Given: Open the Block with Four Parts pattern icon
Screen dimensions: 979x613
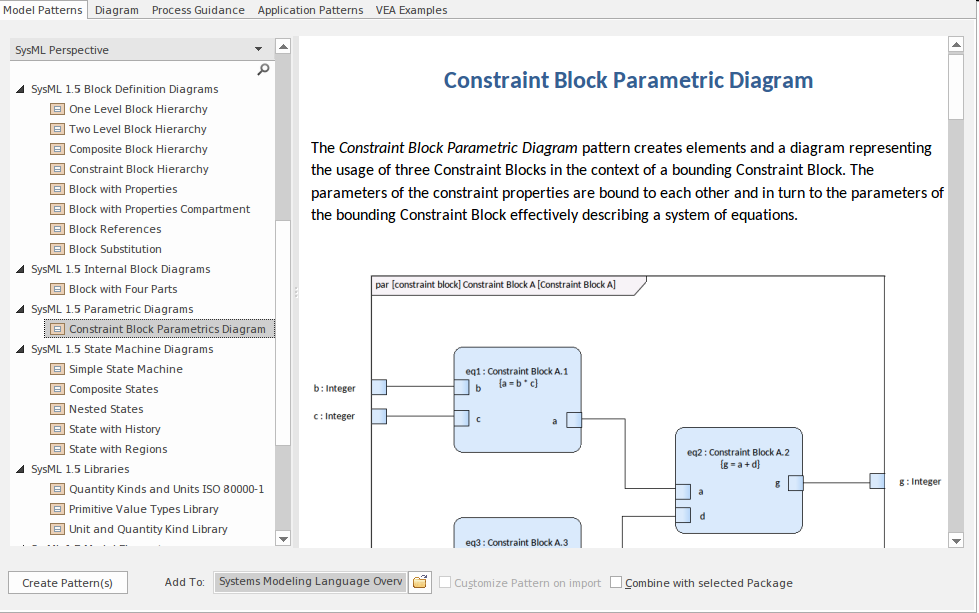Looking at the screenshot, I should [x=56, y=289].
